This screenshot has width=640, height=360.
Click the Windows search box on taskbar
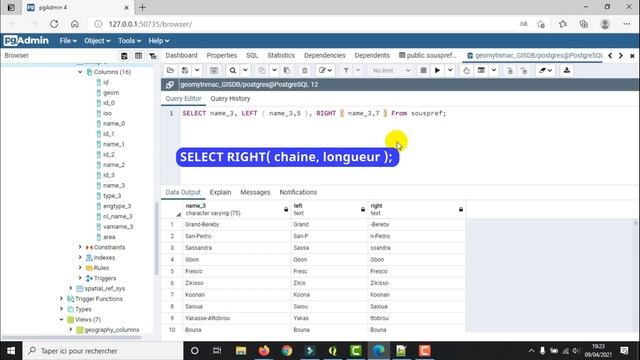point(103,351)
